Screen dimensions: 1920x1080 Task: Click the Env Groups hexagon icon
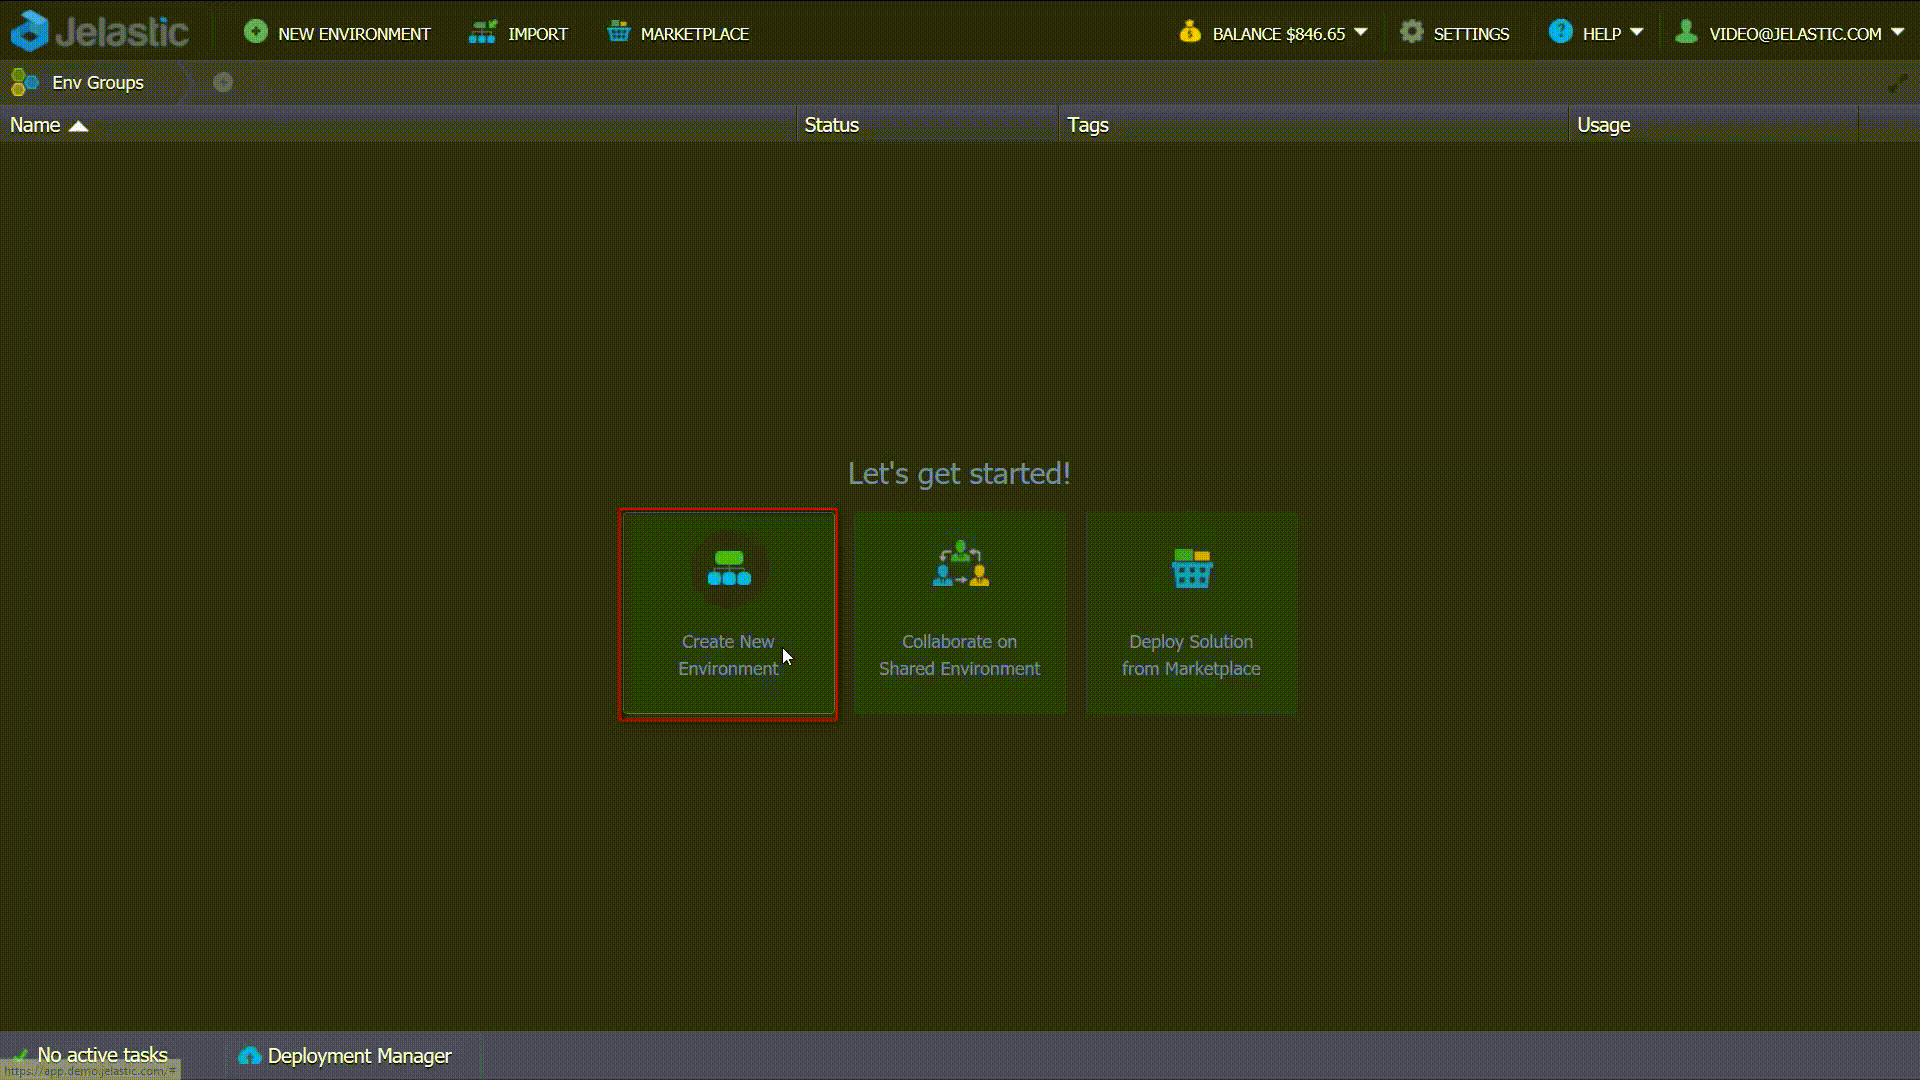[24, 82]
